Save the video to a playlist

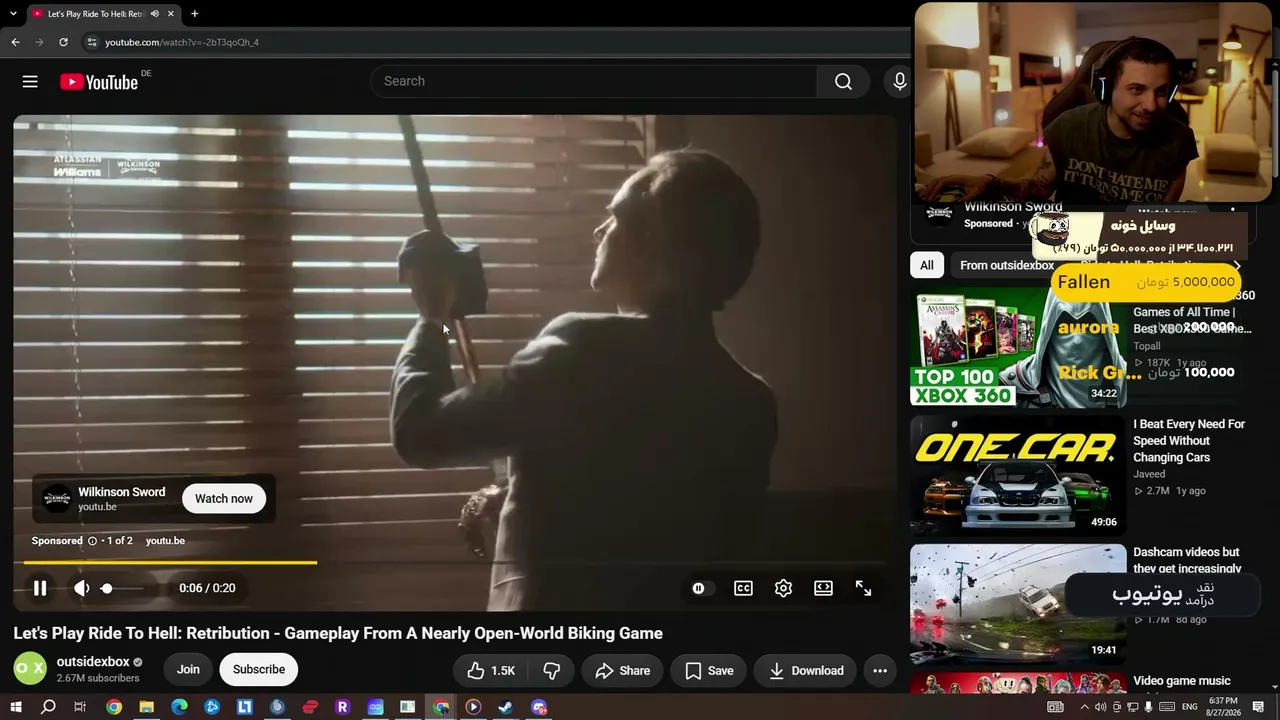pos(709,671)
